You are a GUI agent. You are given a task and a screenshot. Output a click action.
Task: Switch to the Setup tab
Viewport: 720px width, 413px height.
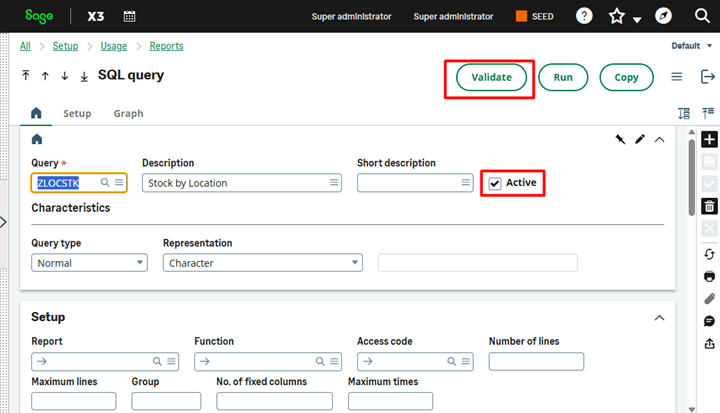77,114
